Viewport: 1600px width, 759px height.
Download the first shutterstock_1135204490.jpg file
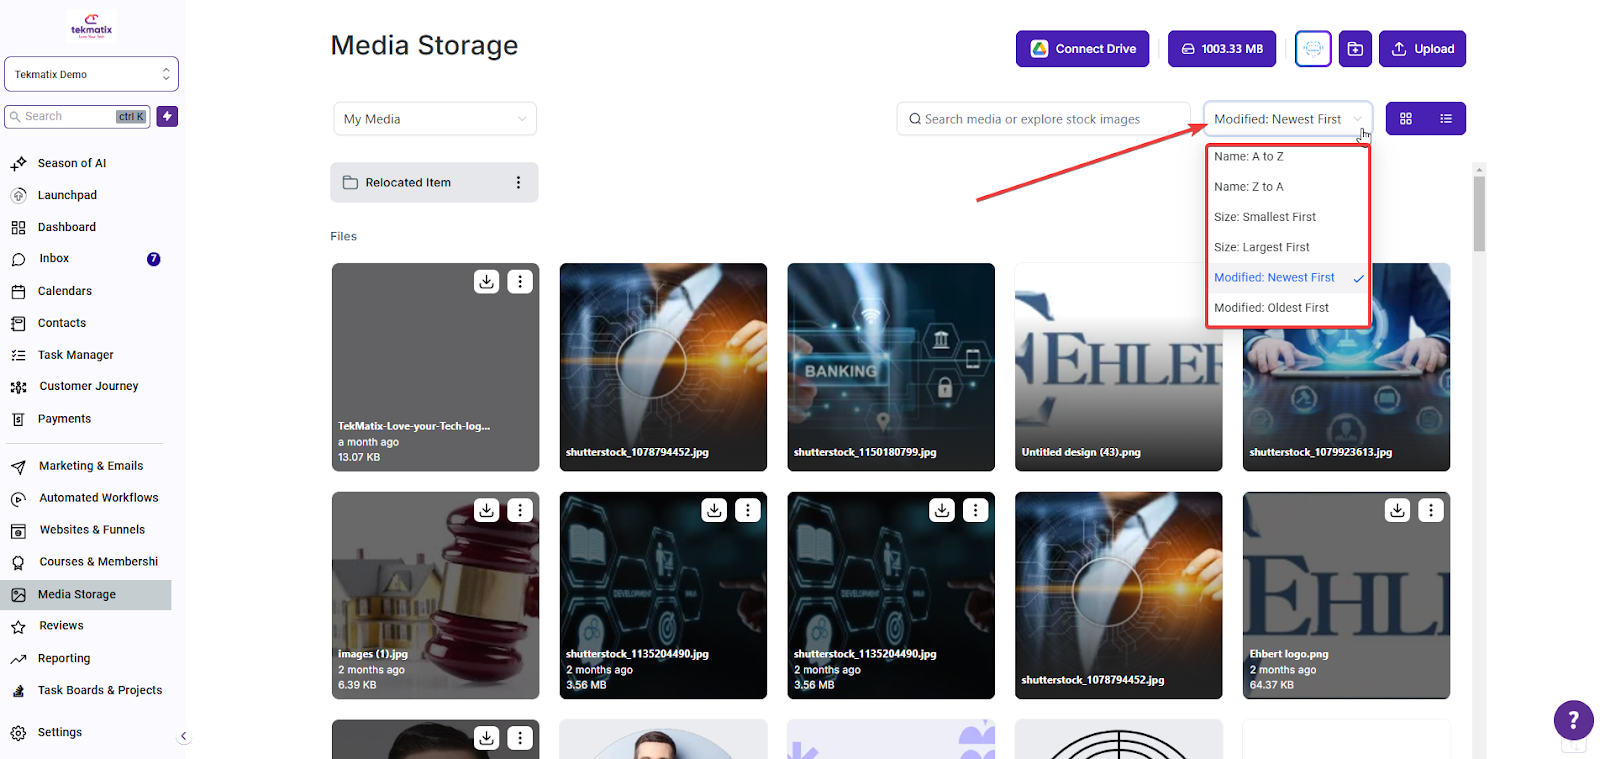click(x=714, y=510)
